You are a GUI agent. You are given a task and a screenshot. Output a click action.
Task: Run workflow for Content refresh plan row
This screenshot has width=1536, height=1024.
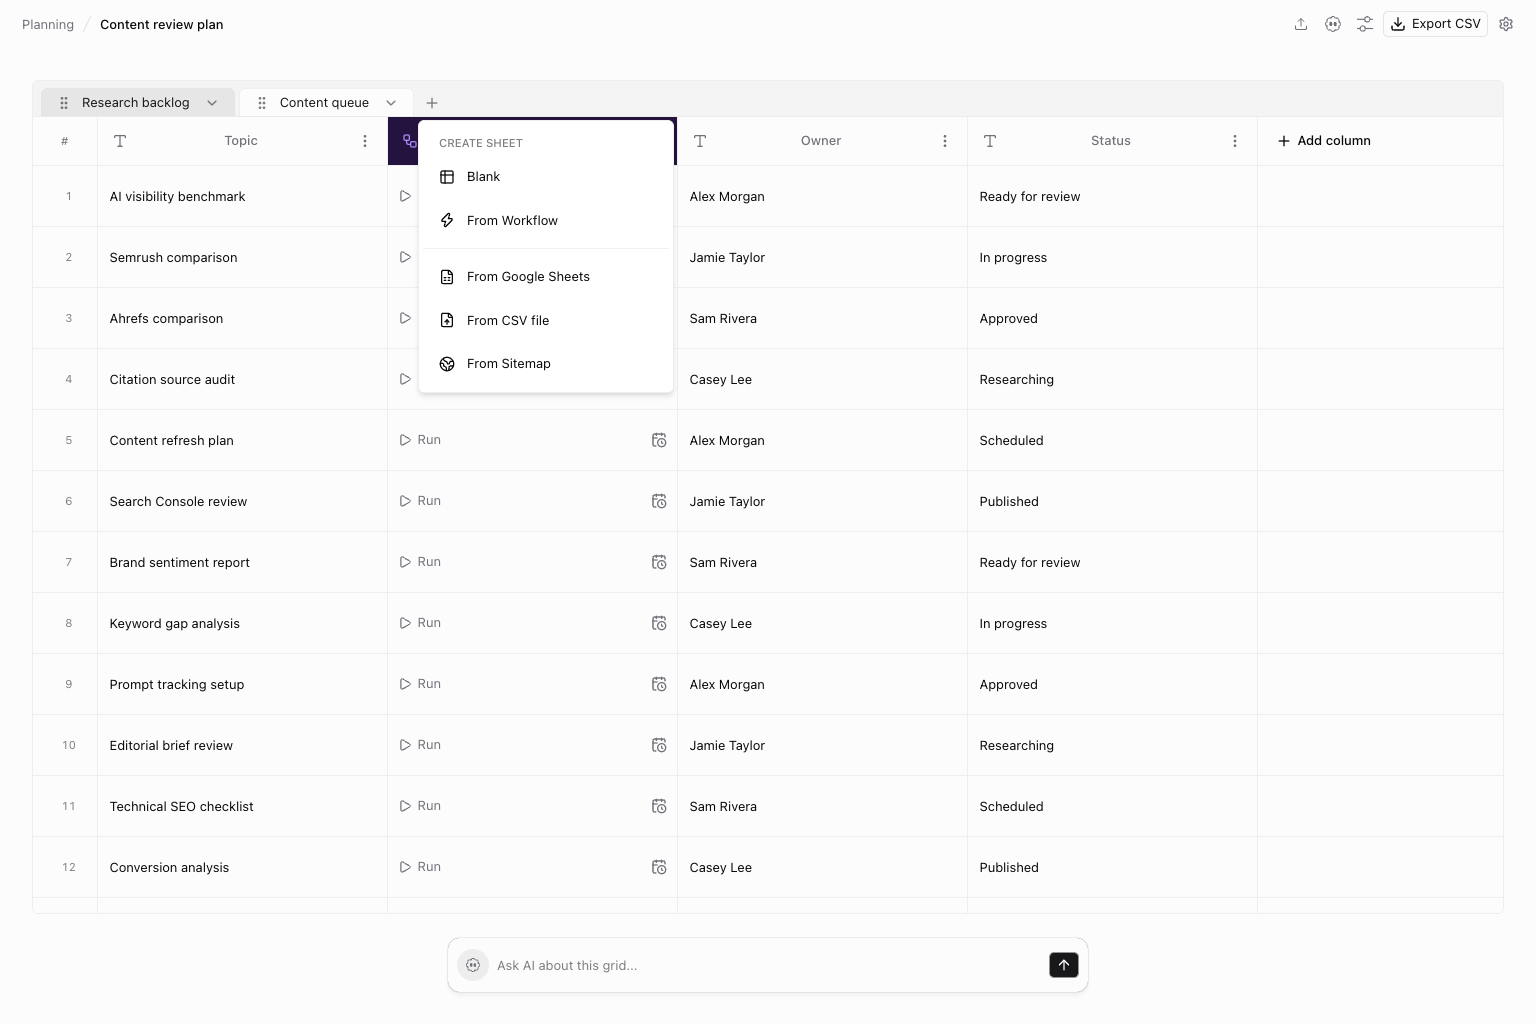click(420, 440)
